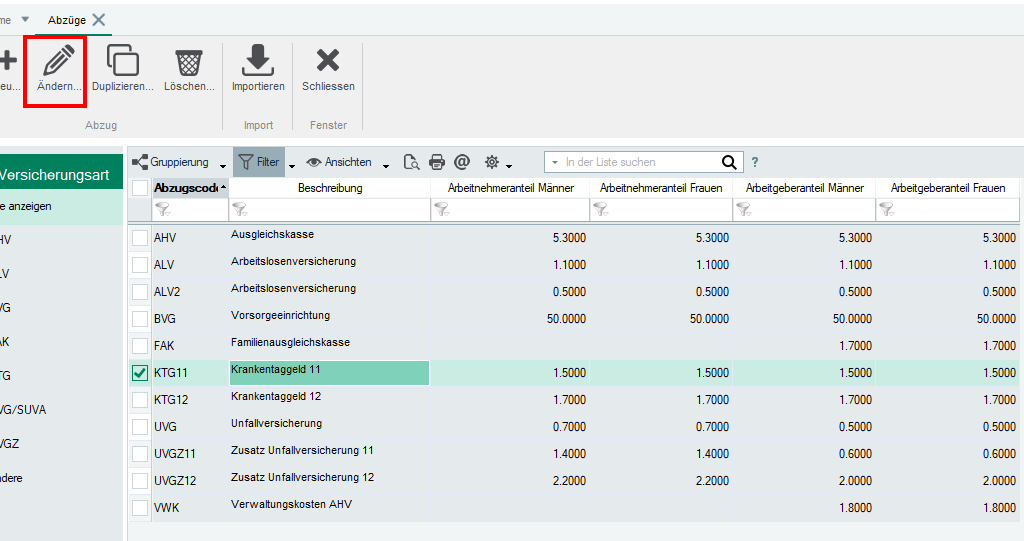Click Arbeitgeberanteil Frauen column header
1024x541 pixels.
[x=948, y=188]
